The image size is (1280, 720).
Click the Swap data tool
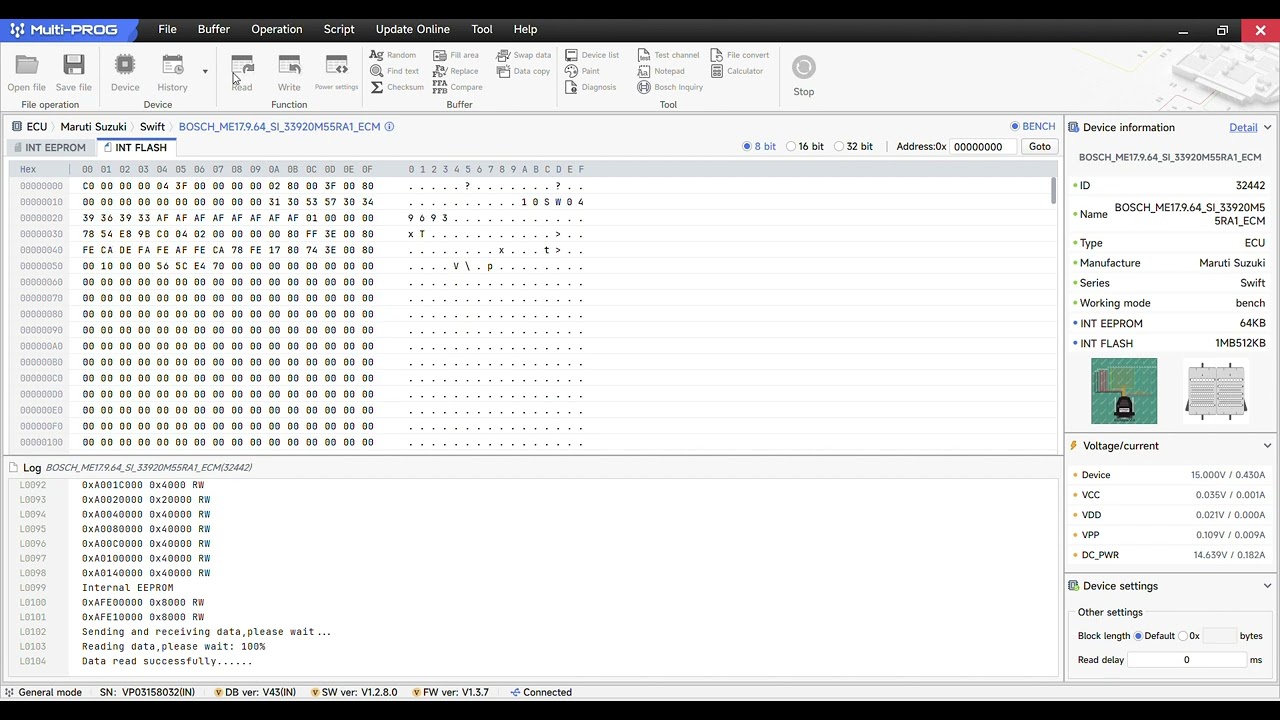pyautogui.click(x=524, y=55)
